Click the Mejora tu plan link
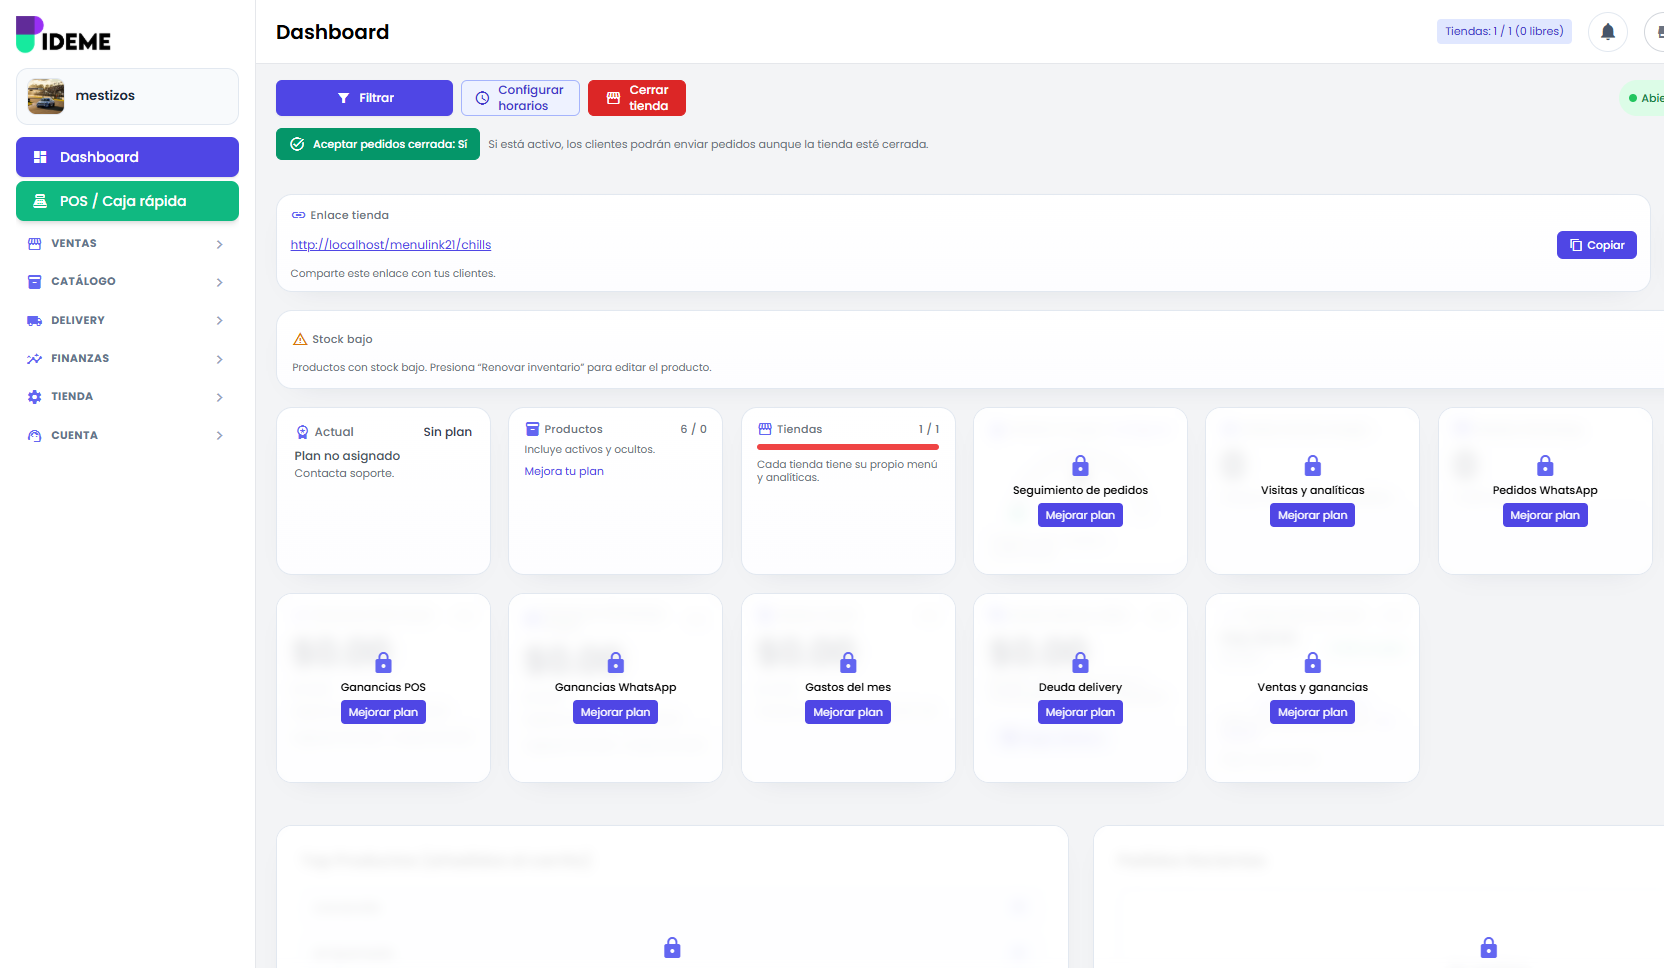This screenshot has width=1664, height=968. pos(564,472)
